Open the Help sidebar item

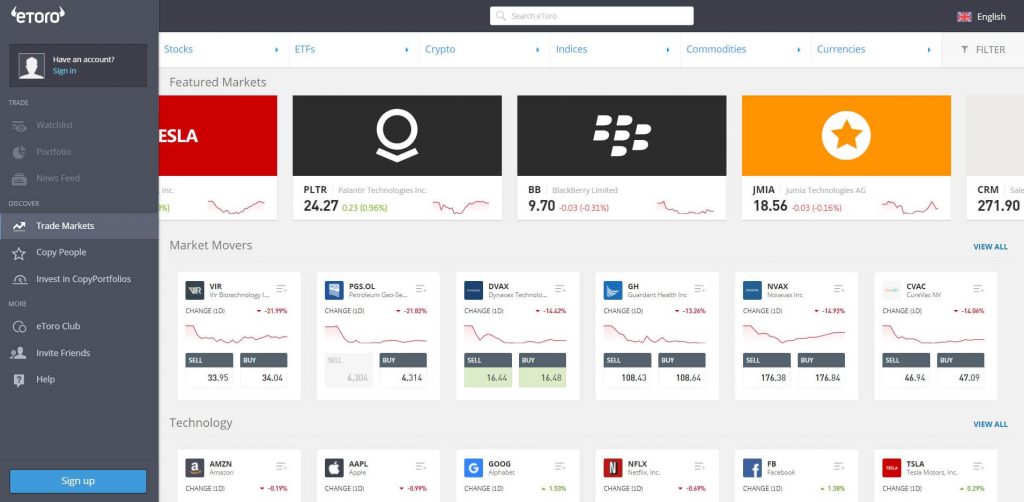[x=45, y=380]
